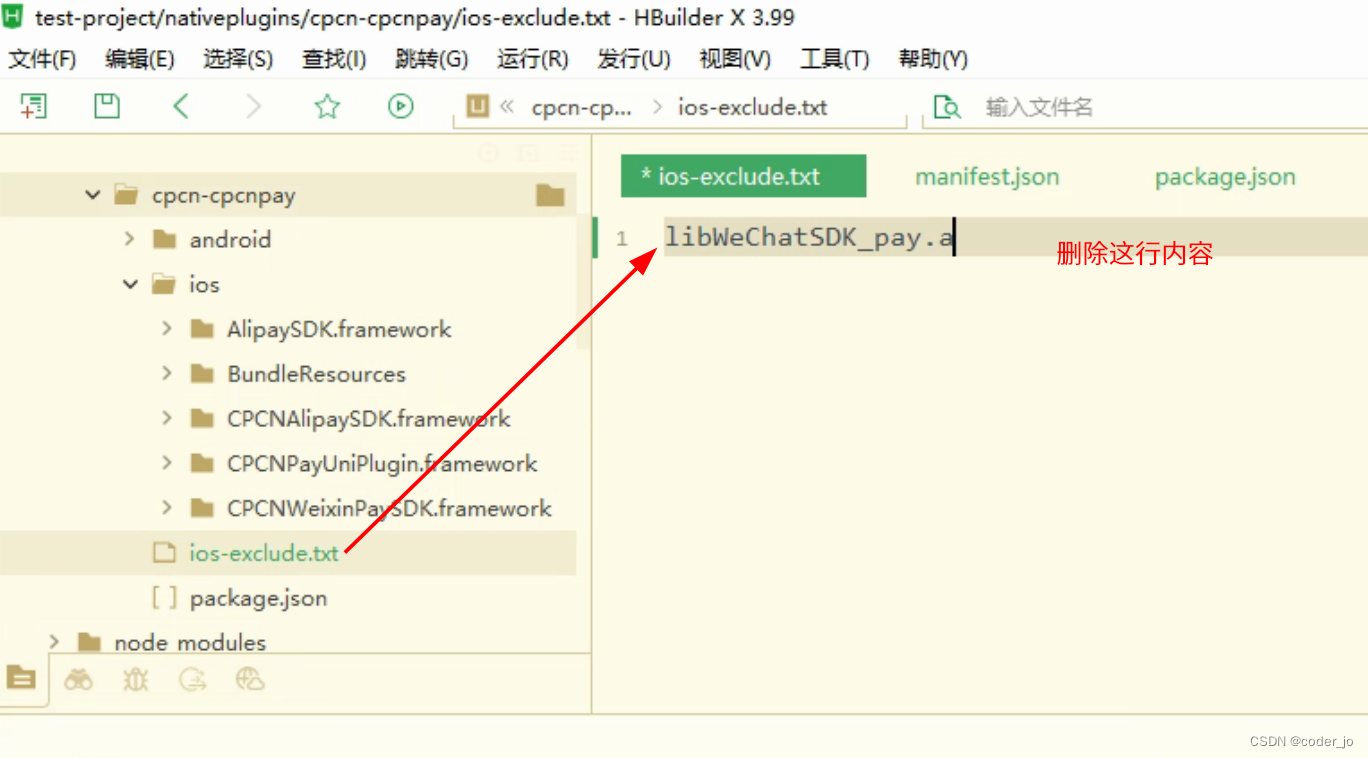Select ios-exclude.txt in the project tree
The width and height of the screenshot is (1368, 758).
264,553
